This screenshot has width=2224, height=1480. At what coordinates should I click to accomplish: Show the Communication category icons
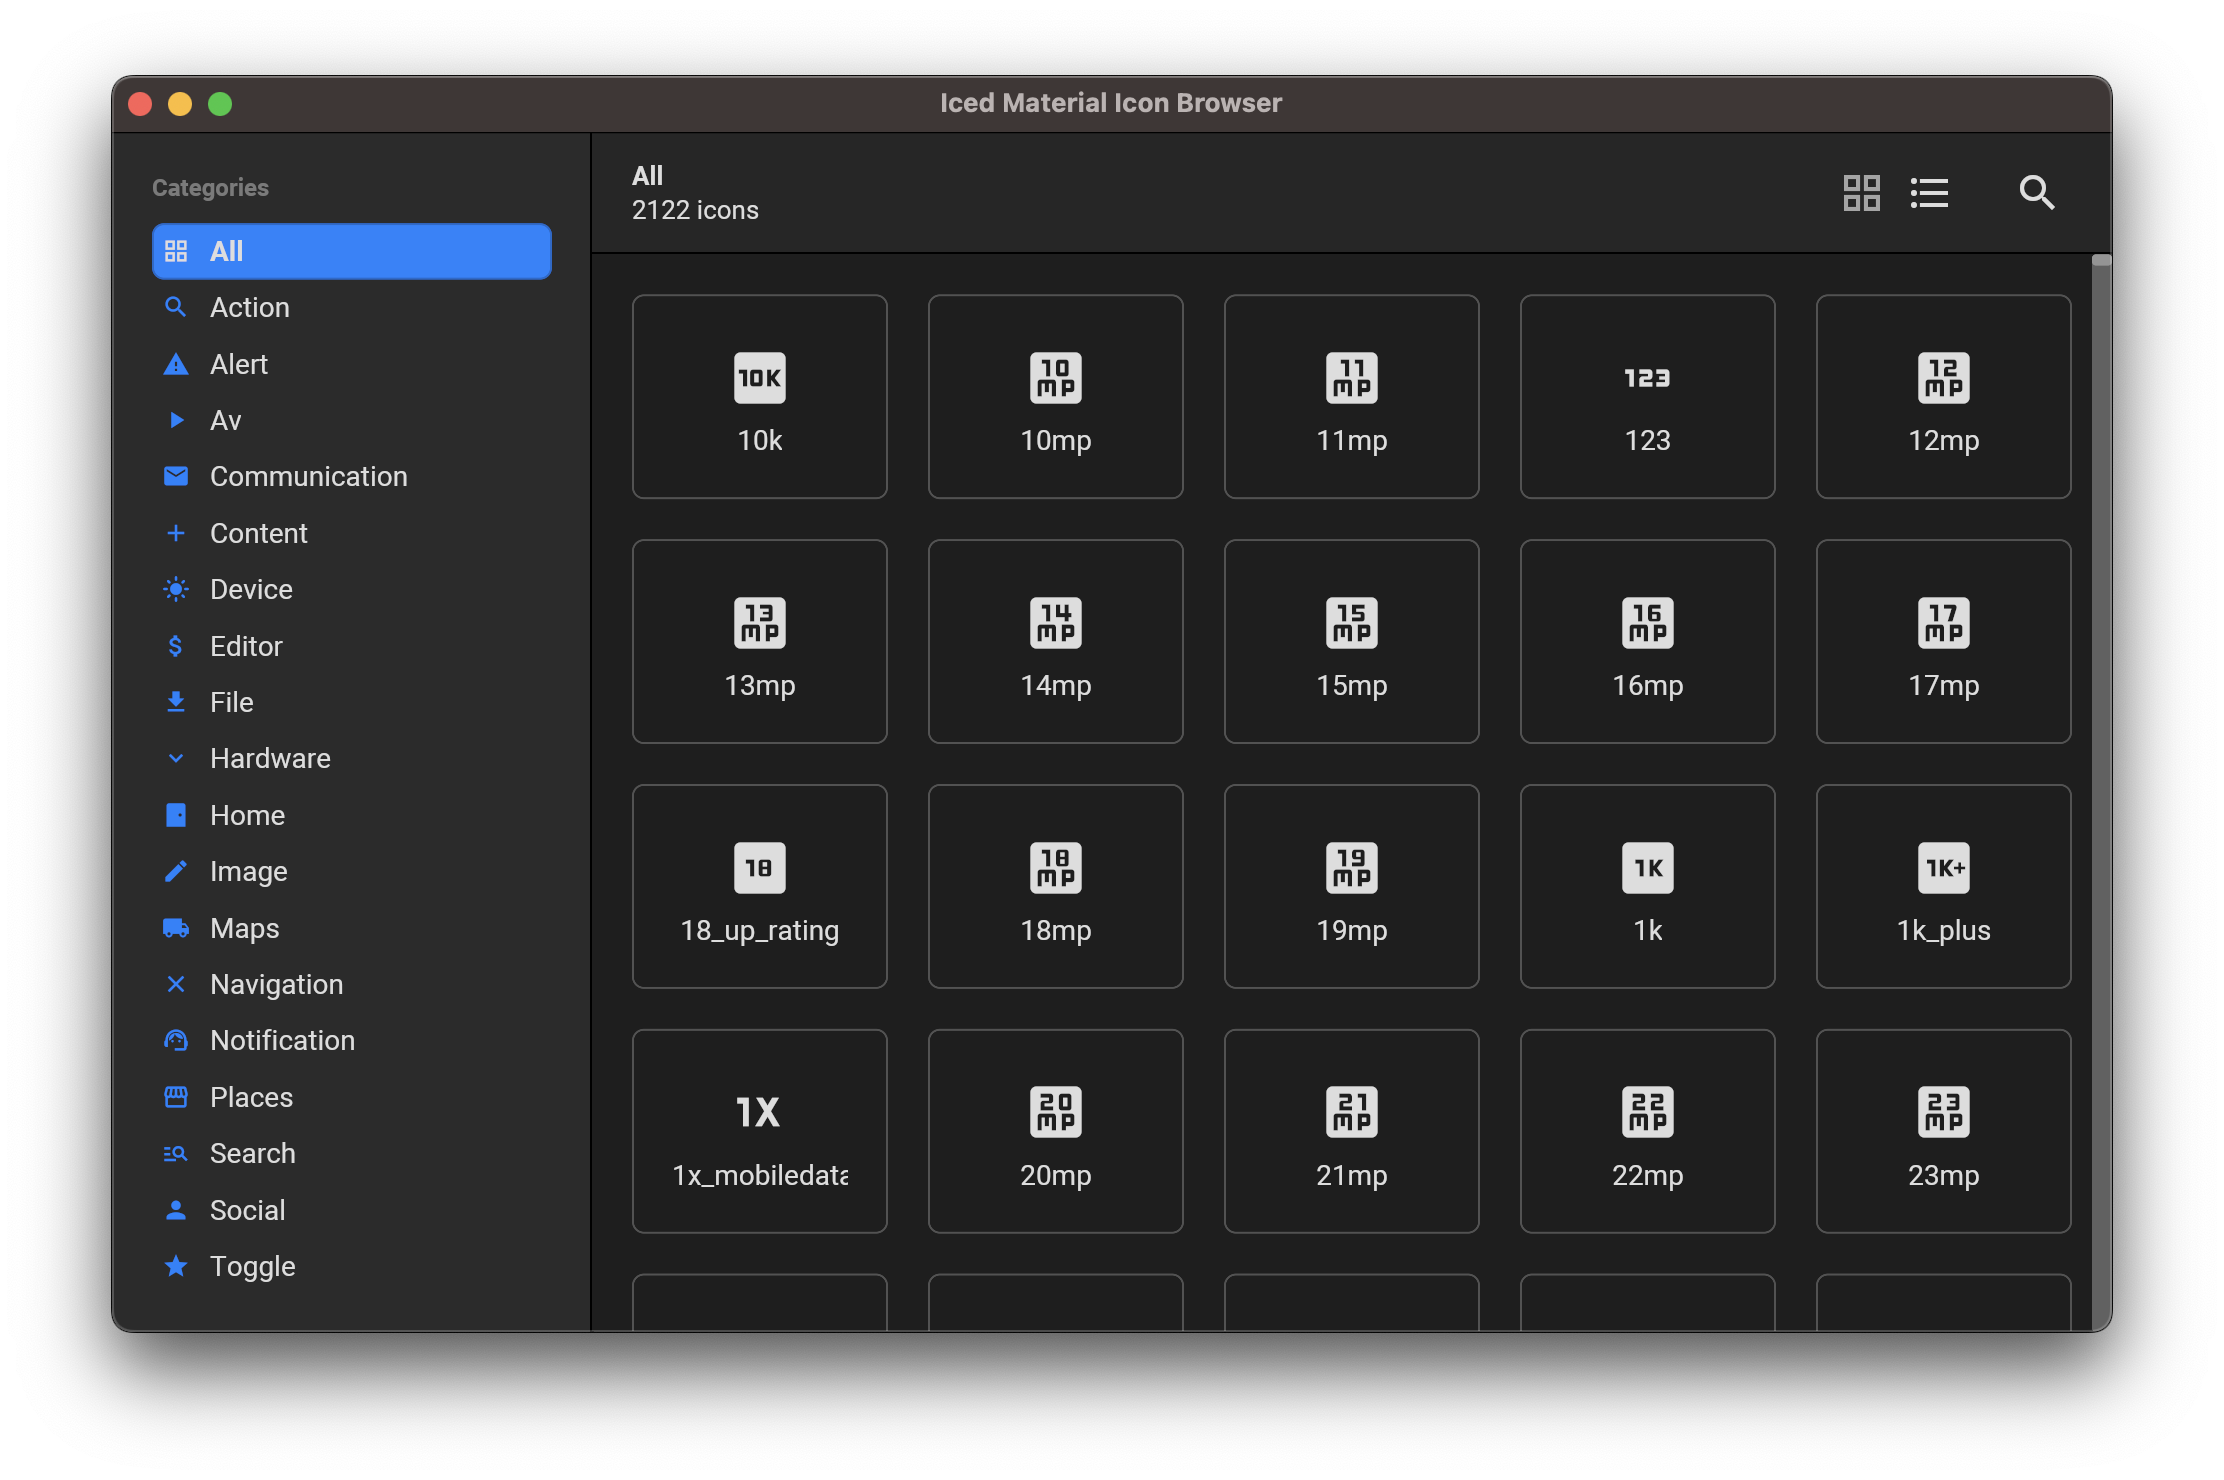352,476
